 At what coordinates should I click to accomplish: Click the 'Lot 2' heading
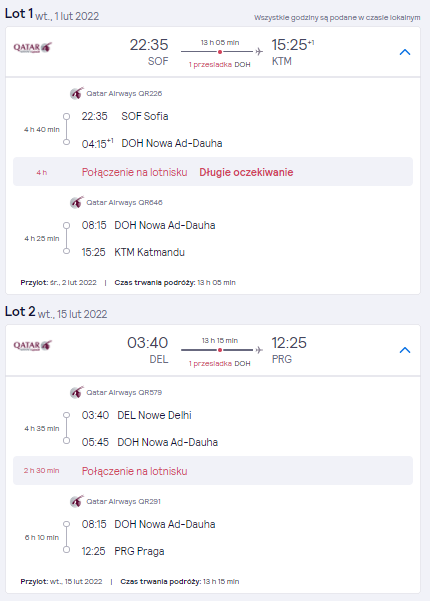(20, 311)
